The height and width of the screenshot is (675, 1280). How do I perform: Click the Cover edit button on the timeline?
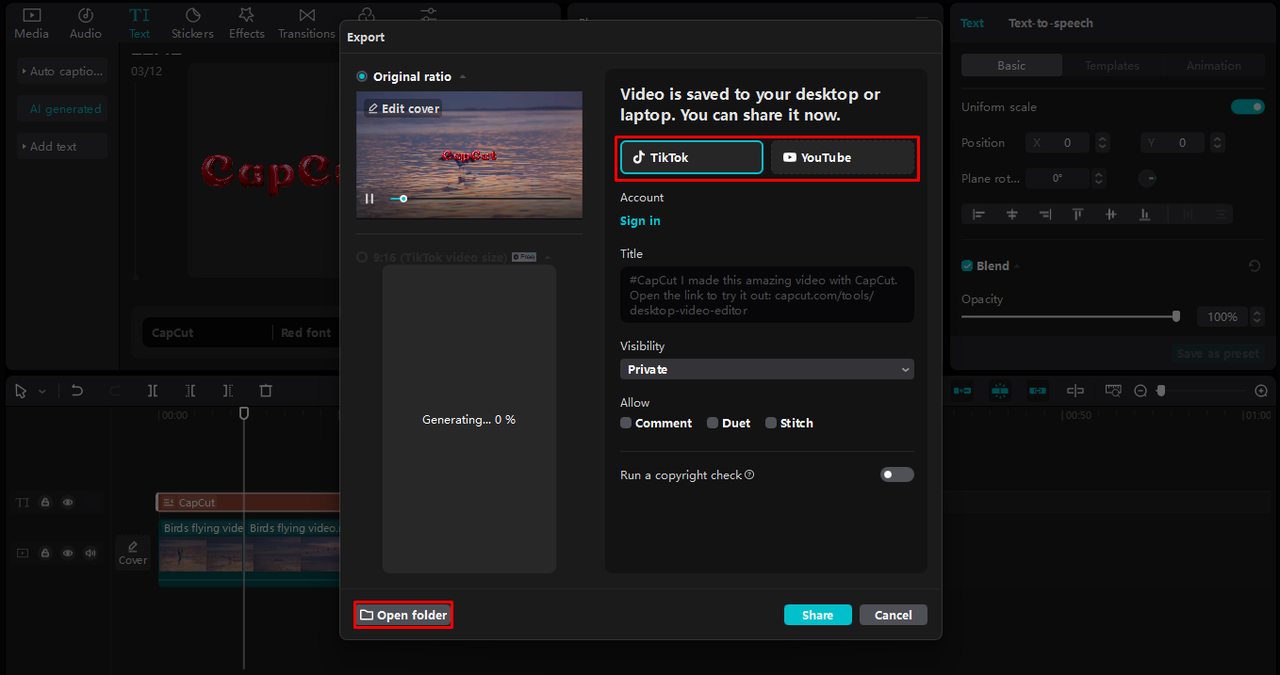[133, 552]
